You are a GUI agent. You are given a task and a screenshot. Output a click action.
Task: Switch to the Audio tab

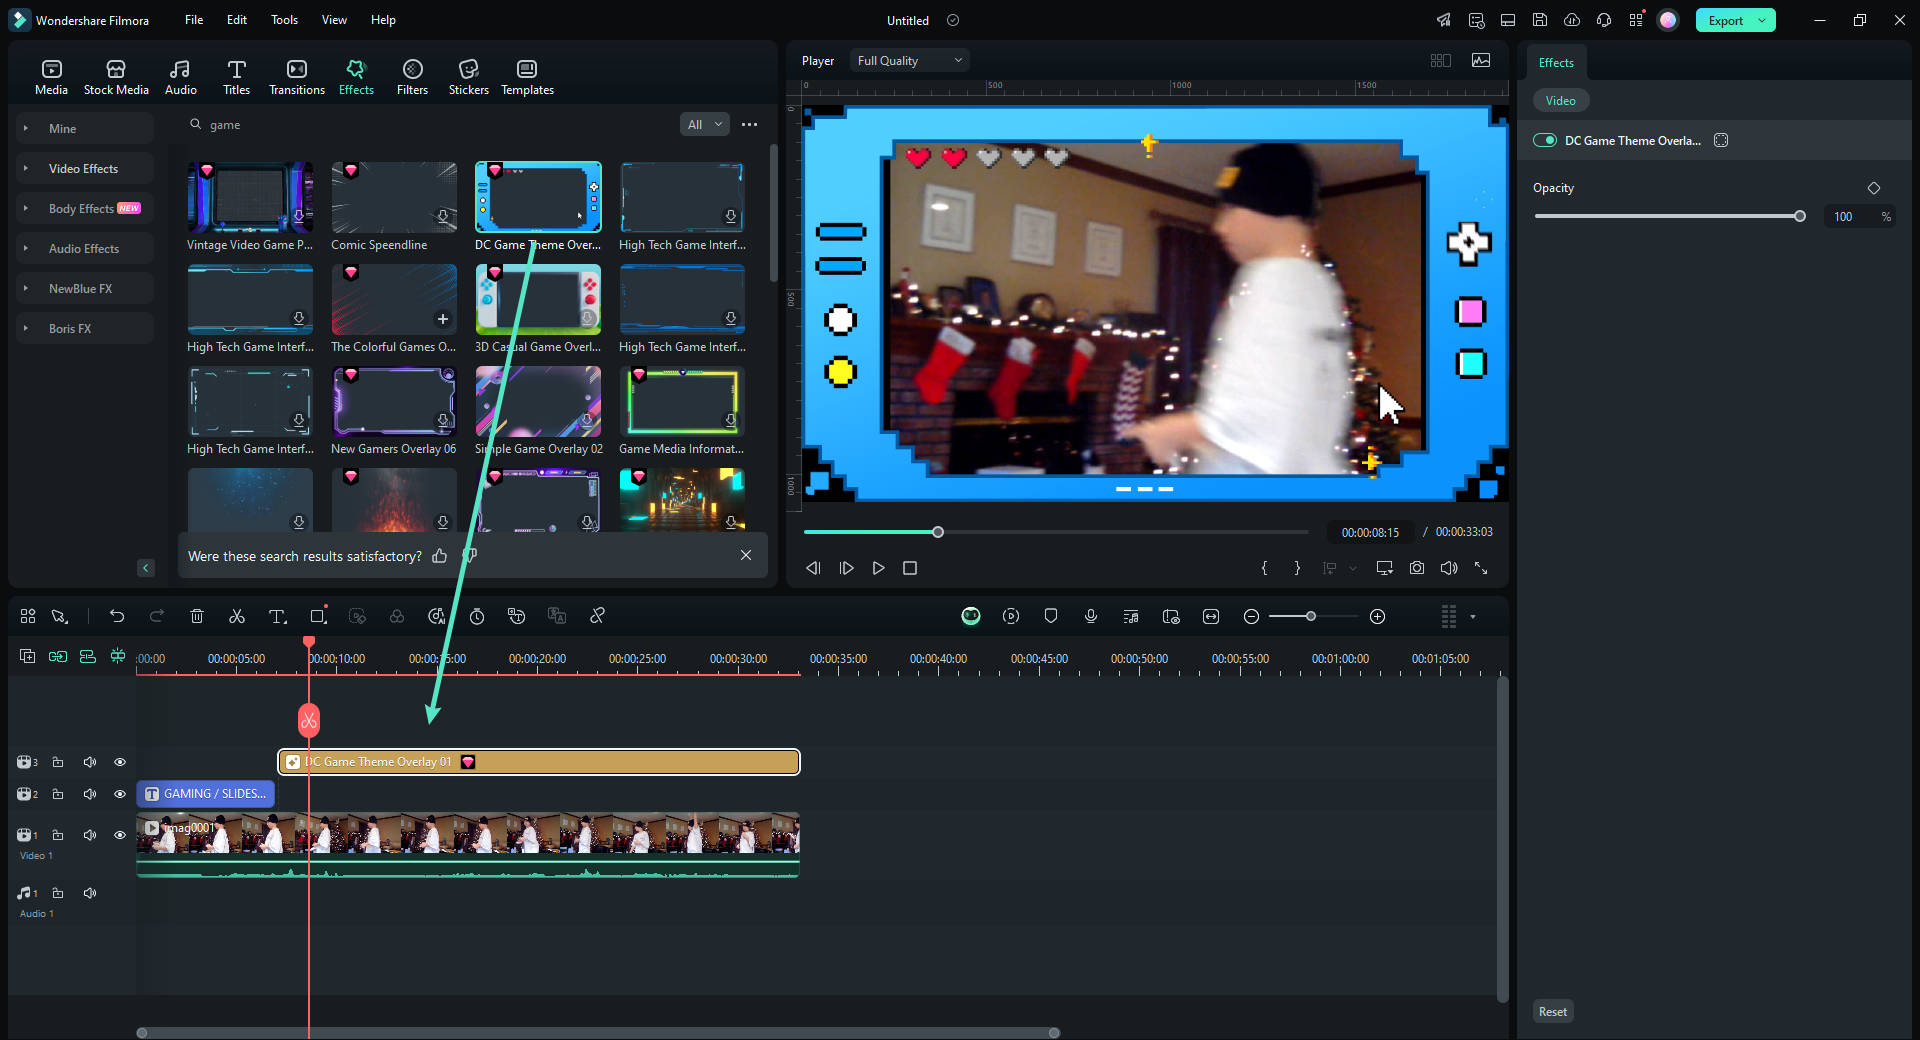tap(180, 77)
